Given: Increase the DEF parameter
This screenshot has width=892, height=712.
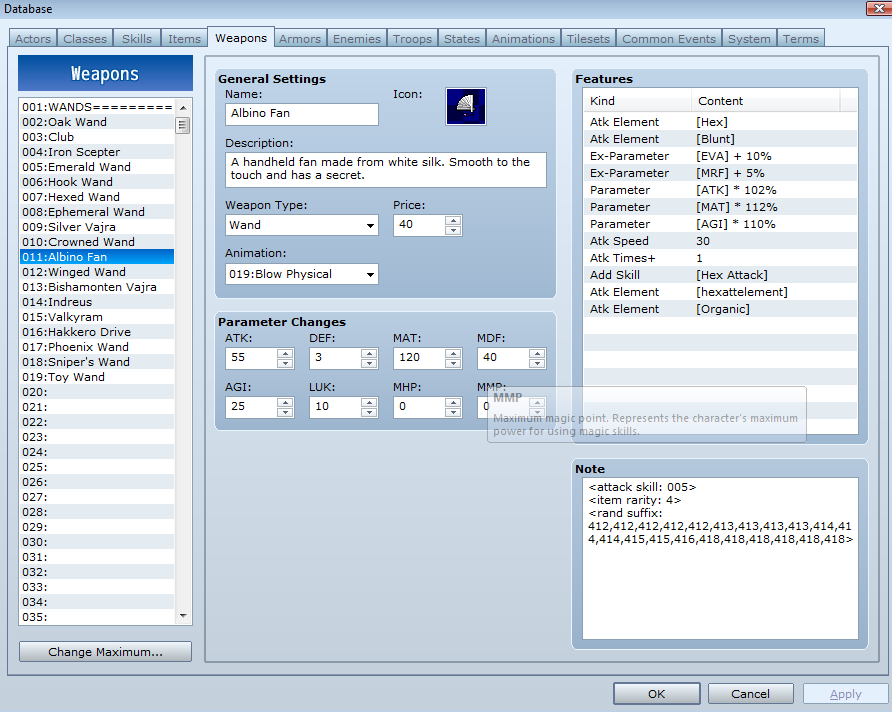Looking at the screenshot, I should point(369,354).
